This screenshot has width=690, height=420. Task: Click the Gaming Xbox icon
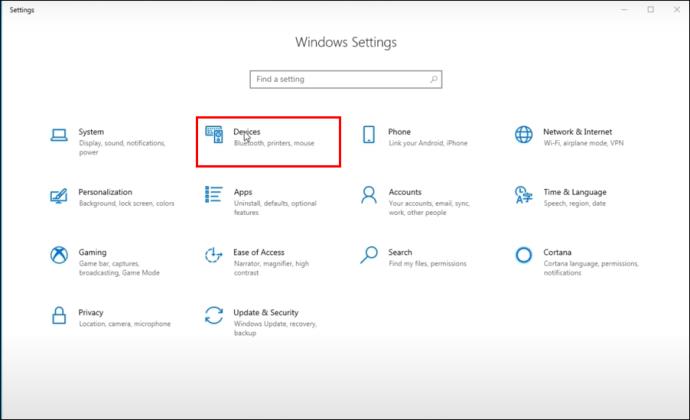click(x=59, y=255)
